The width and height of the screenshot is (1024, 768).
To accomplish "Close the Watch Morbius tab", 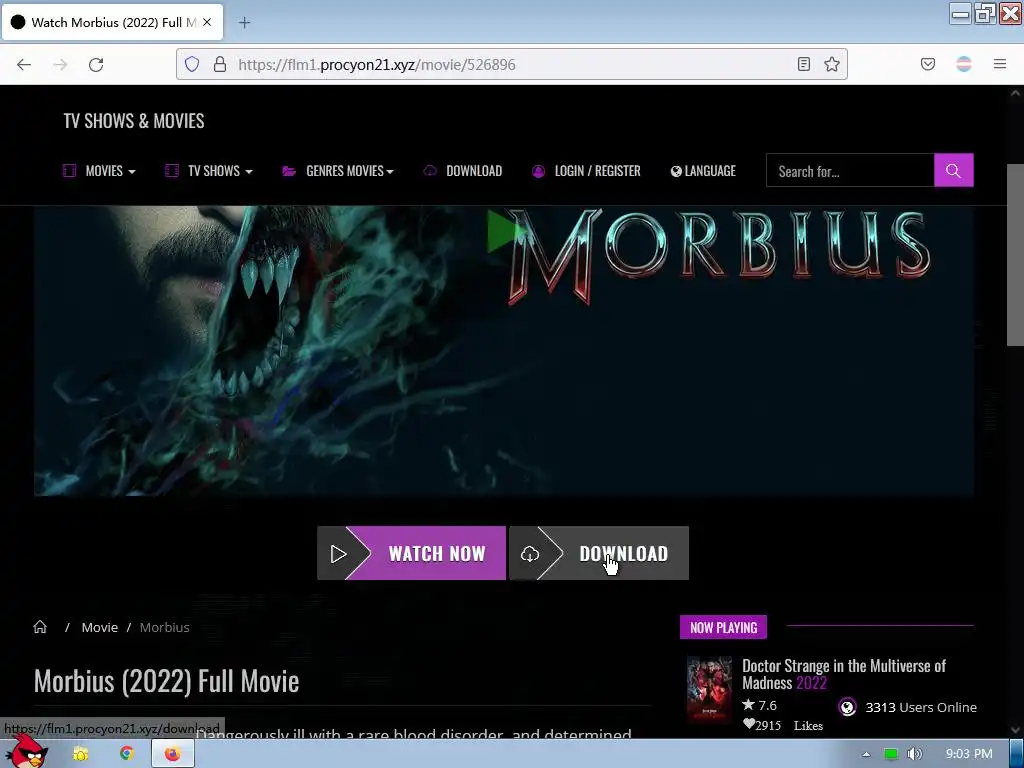I will (x=207, y=22).
